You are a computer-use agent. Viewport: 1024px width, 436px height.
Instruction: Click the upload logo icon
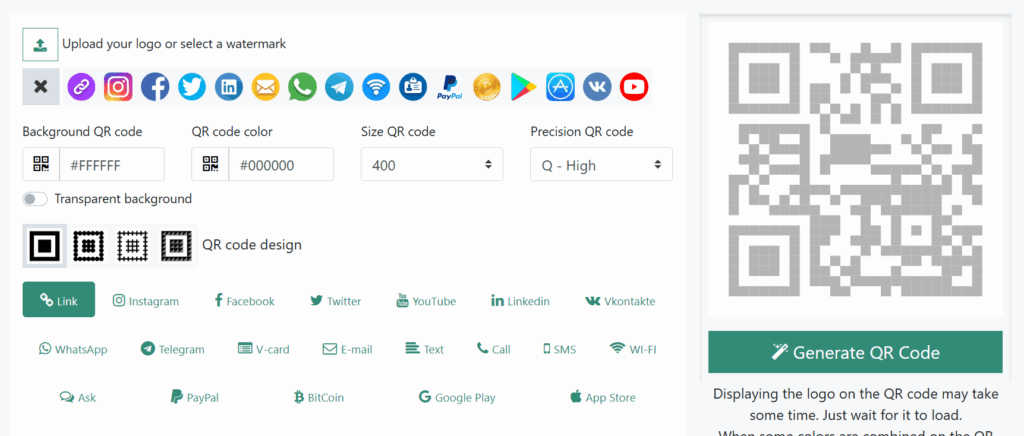tap(40, 44)
